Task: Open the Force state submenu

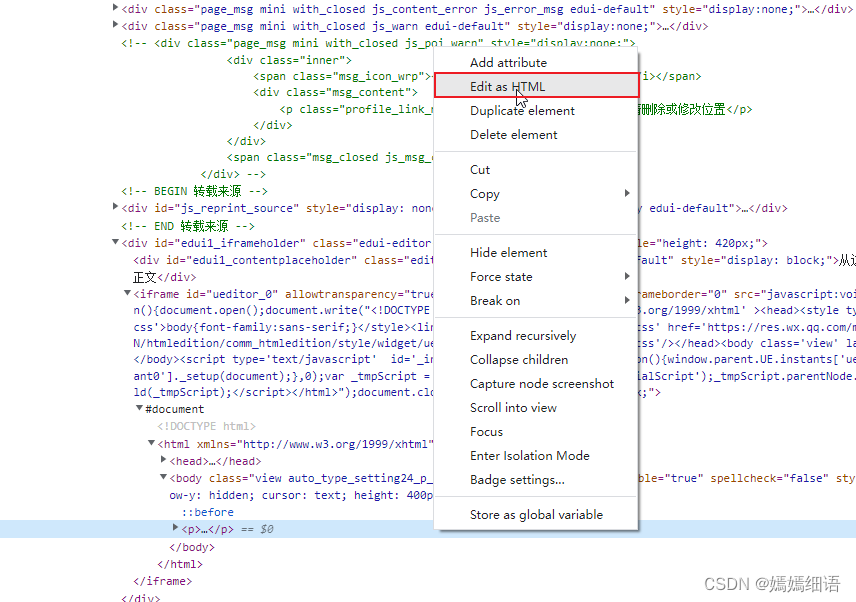Action: [x=536, y=277]
